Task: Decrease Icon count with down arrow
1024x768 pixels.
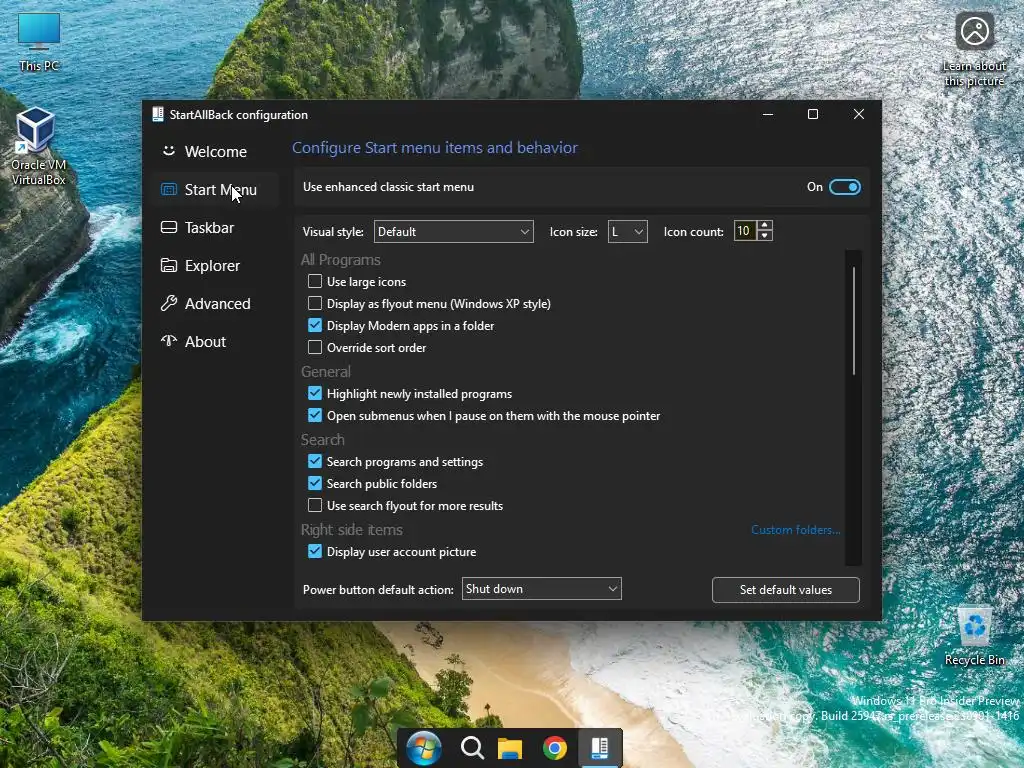Action: (x=765, y=236)
